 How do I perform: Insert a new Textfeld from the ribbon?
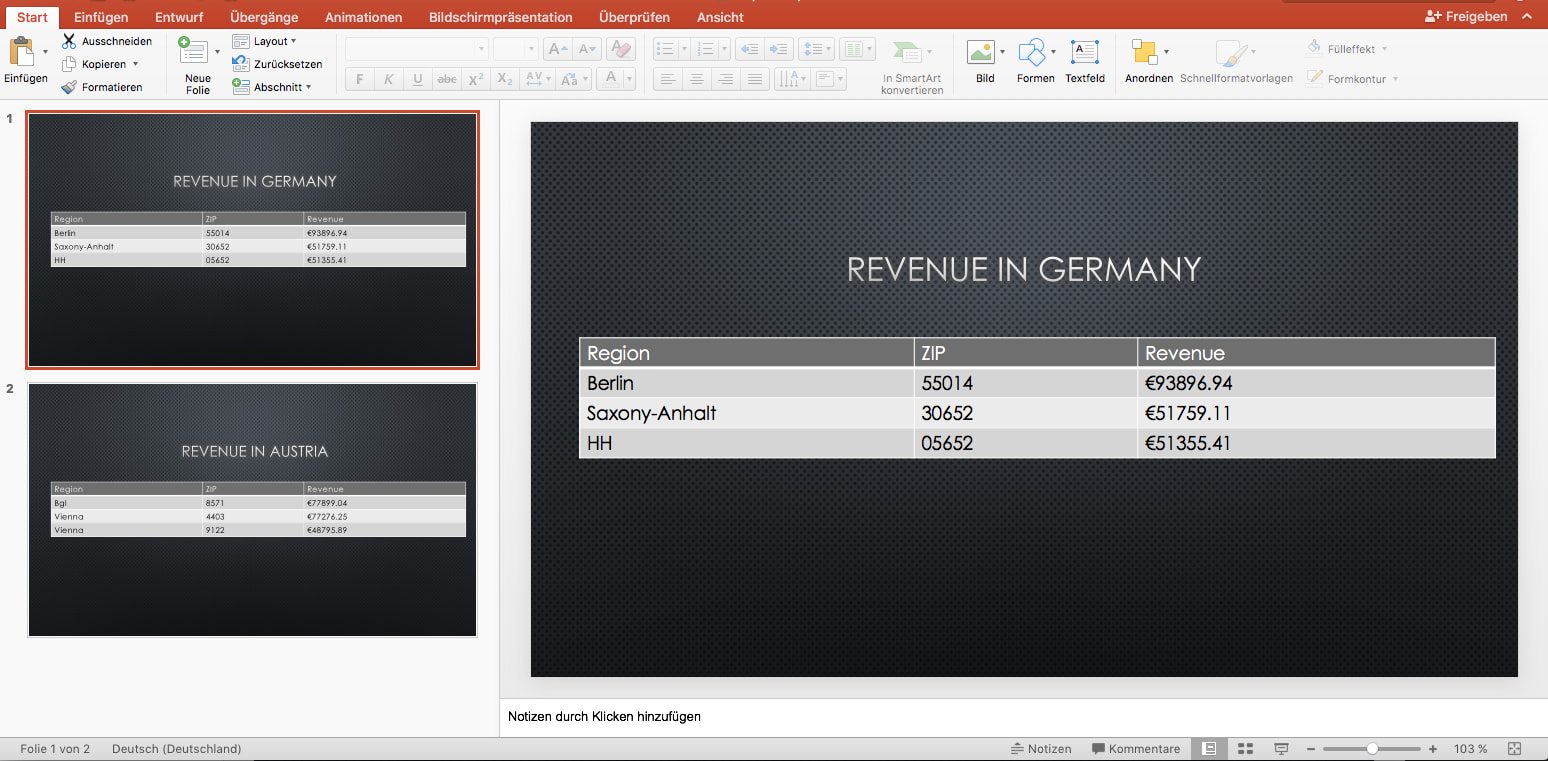click(1085, 60)
